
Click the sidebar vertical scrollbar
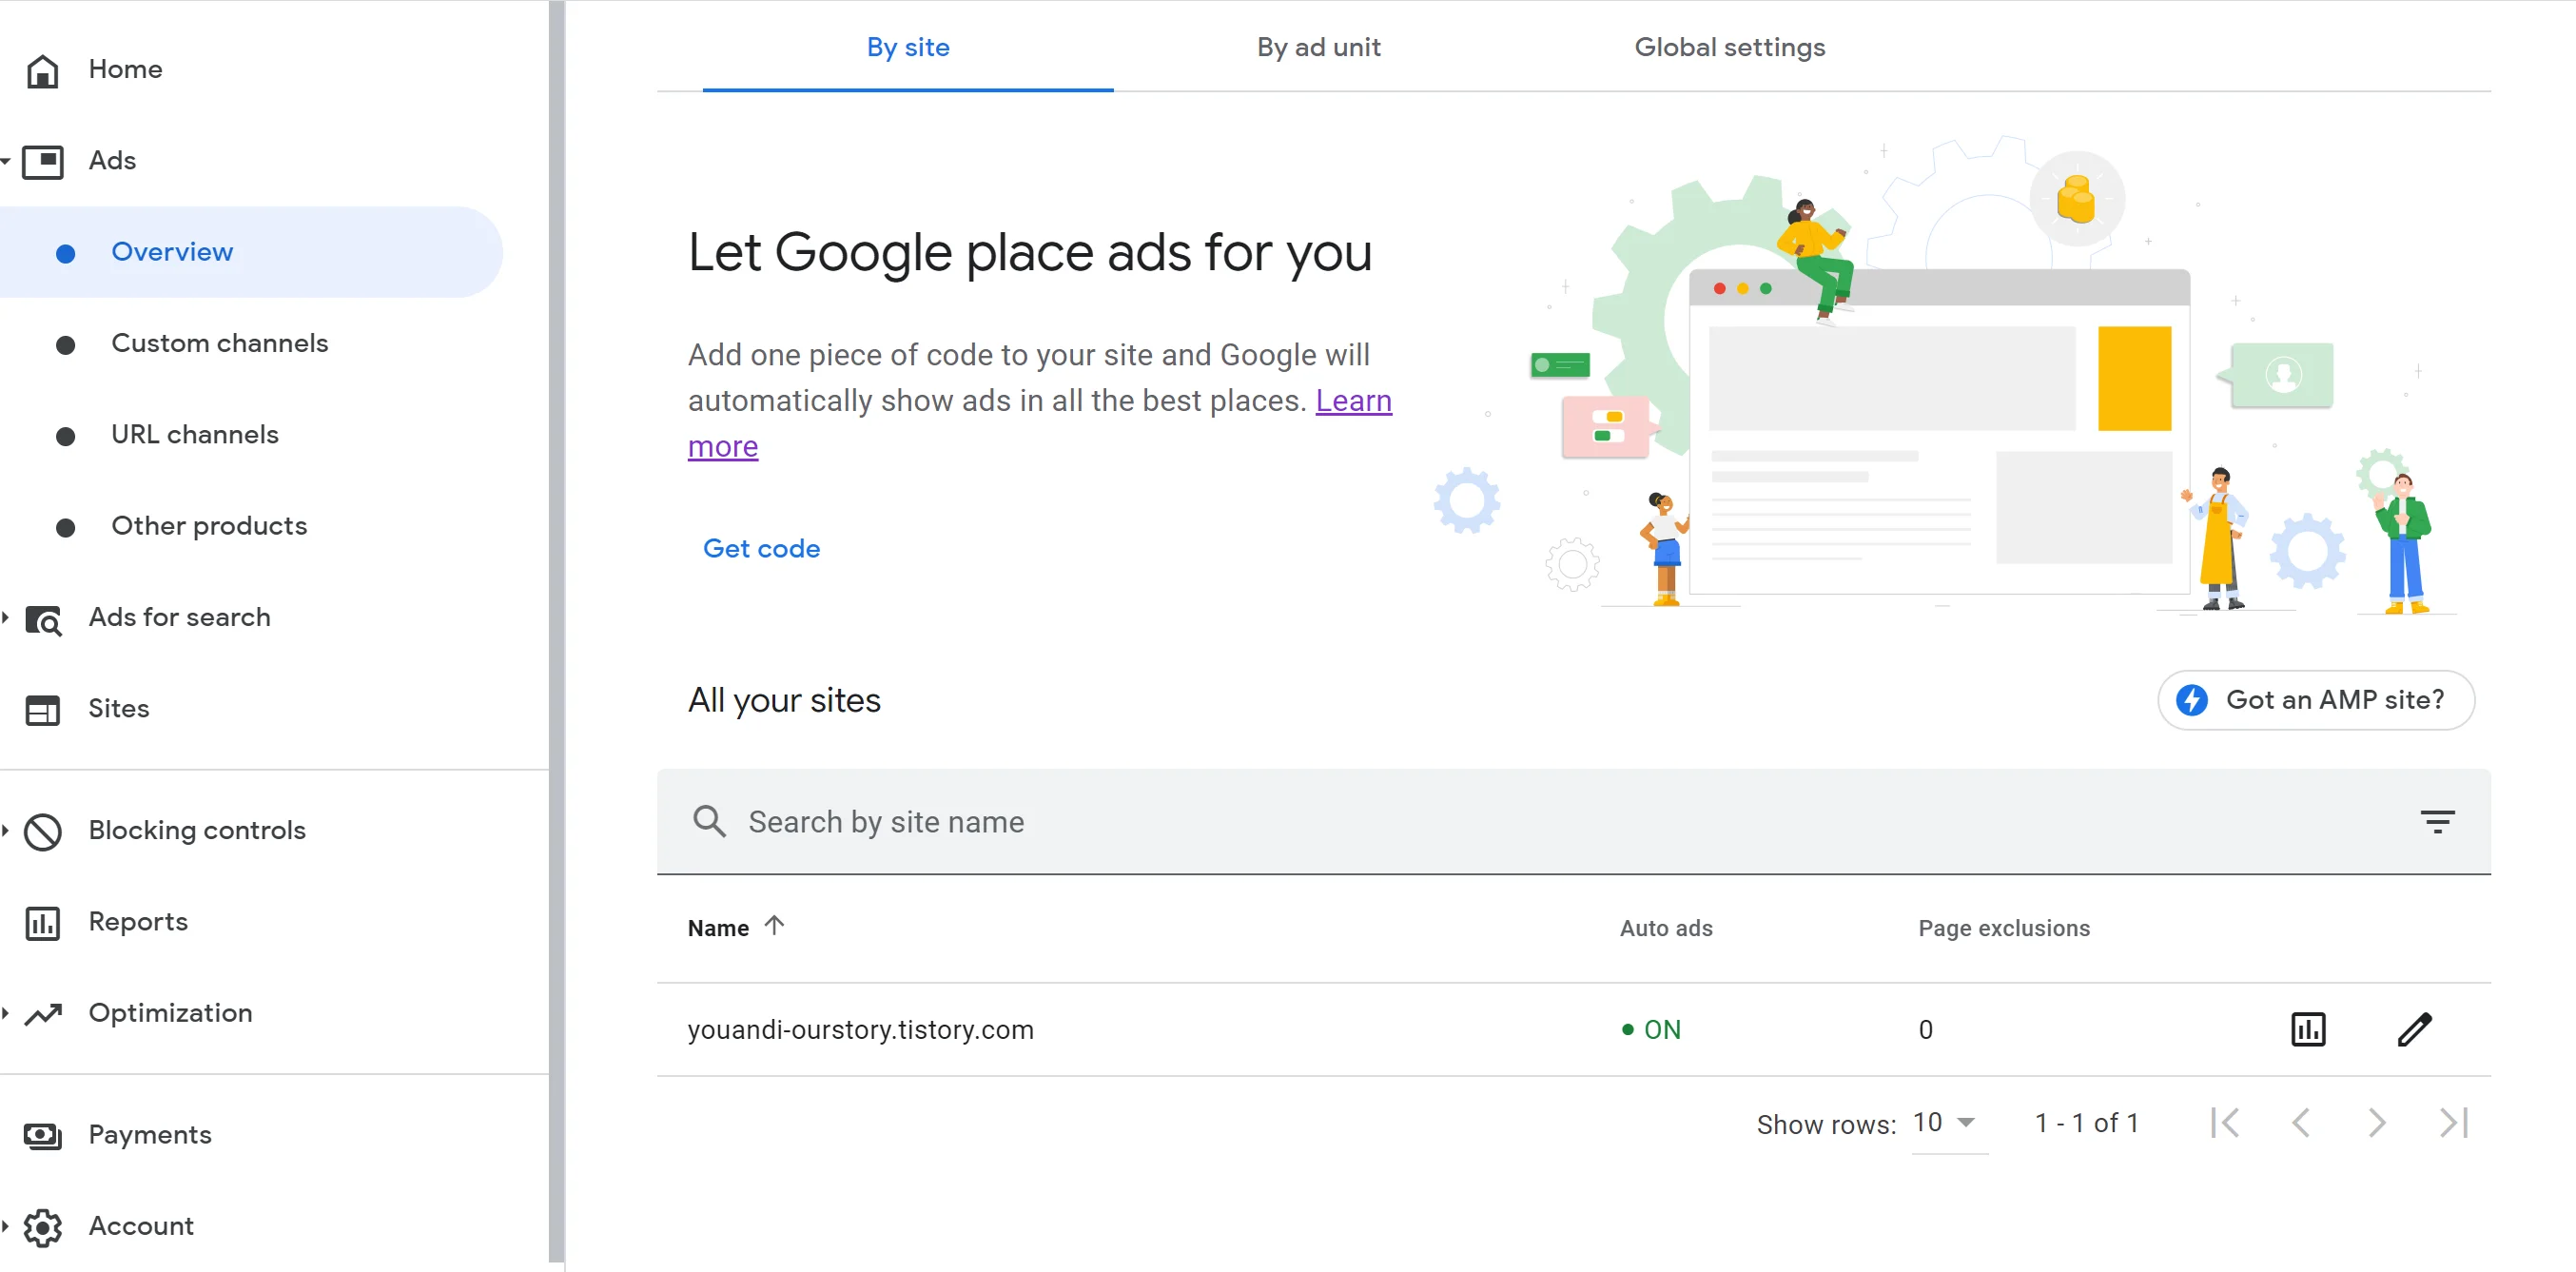coord(556,630)
